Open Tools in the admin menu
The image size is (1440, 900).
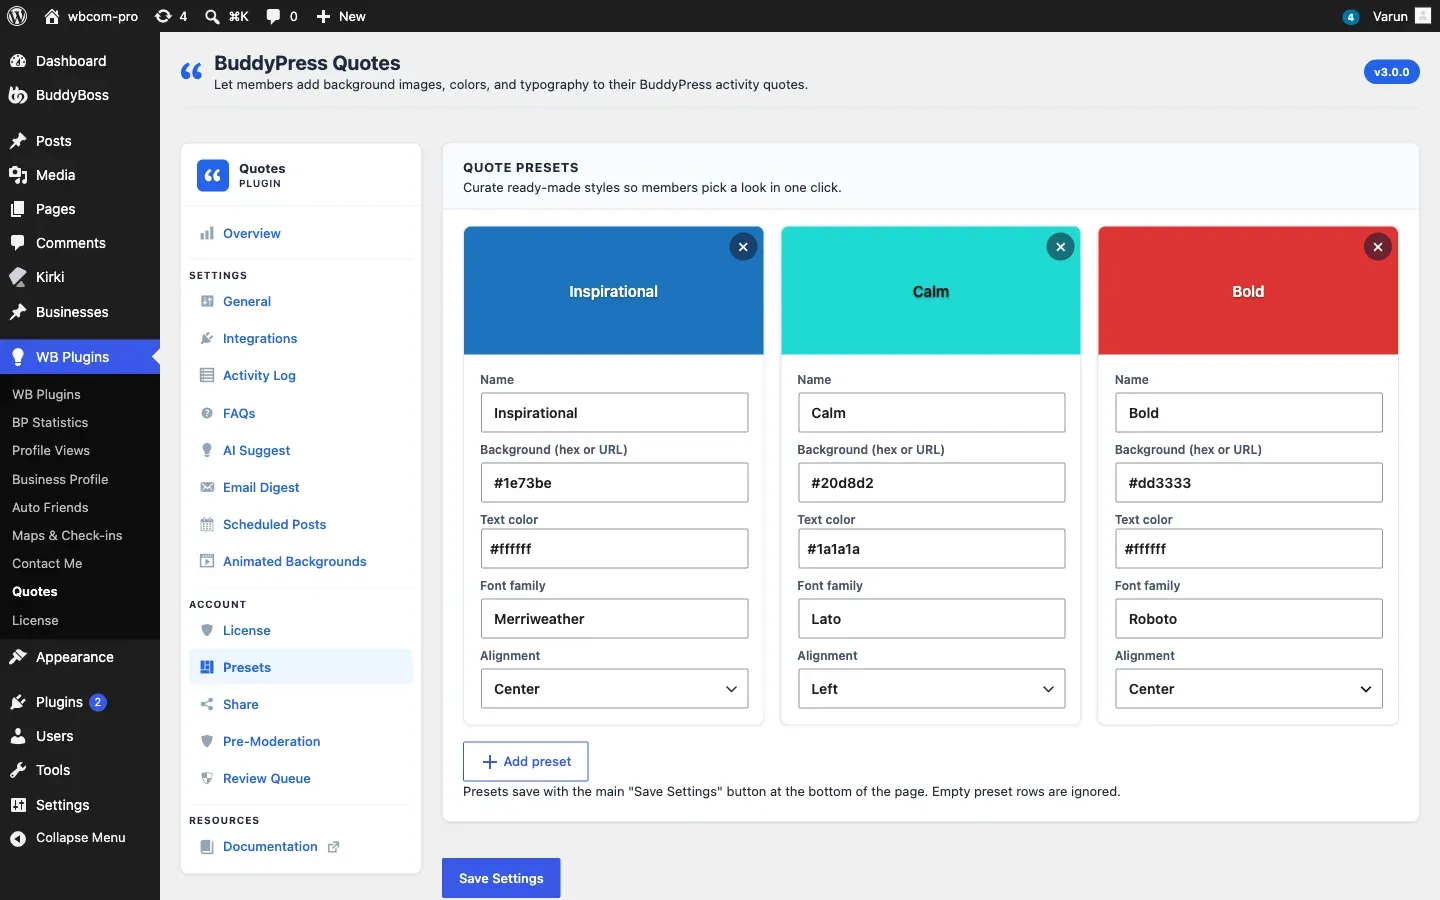[80, 770]
